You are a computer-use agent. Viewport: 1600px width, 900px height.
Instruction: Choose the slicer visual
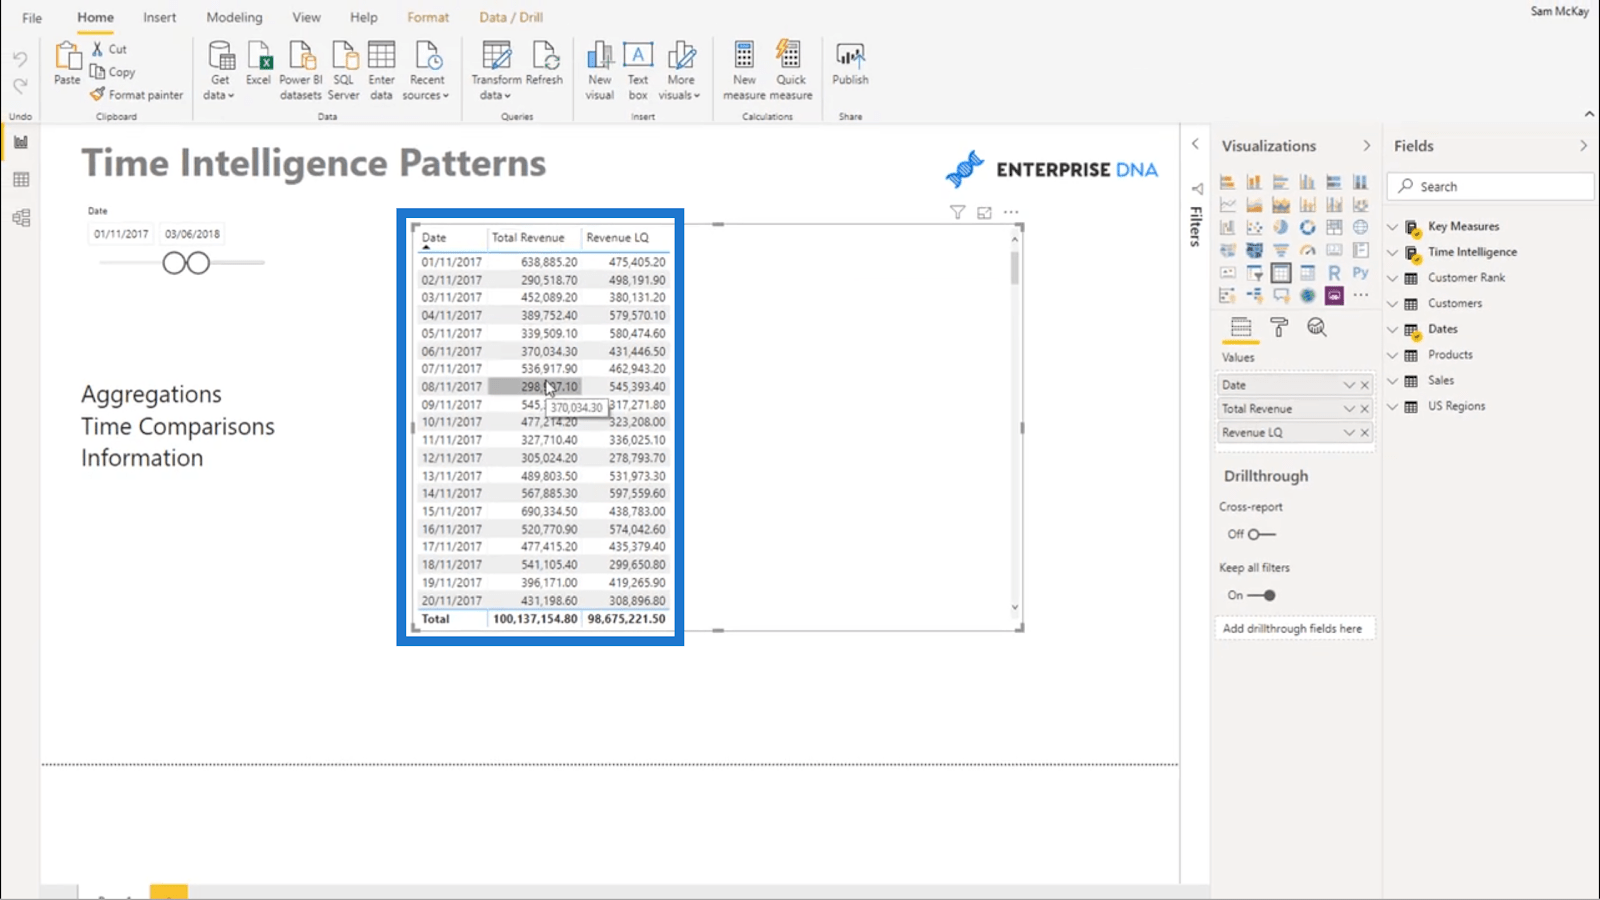tap(1254, 273)
